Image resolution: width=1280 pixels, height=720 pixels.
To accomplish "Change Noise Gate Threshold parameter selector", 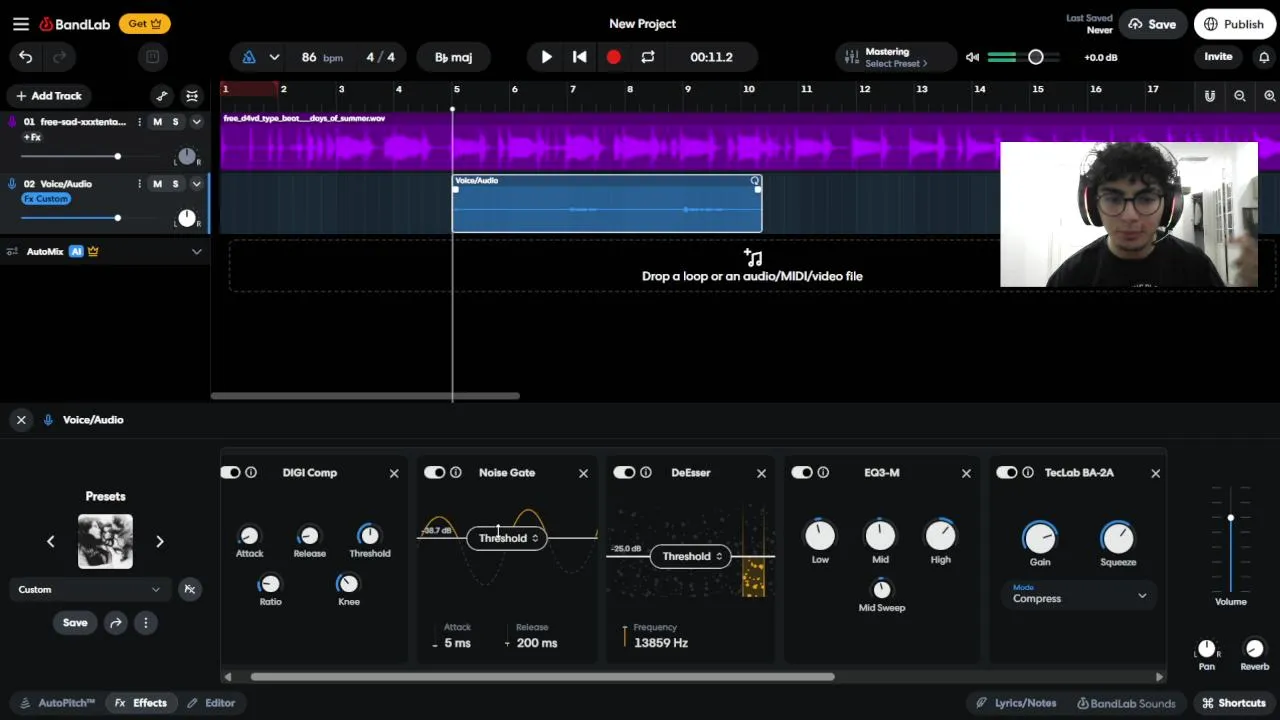I will pos(508,538).
